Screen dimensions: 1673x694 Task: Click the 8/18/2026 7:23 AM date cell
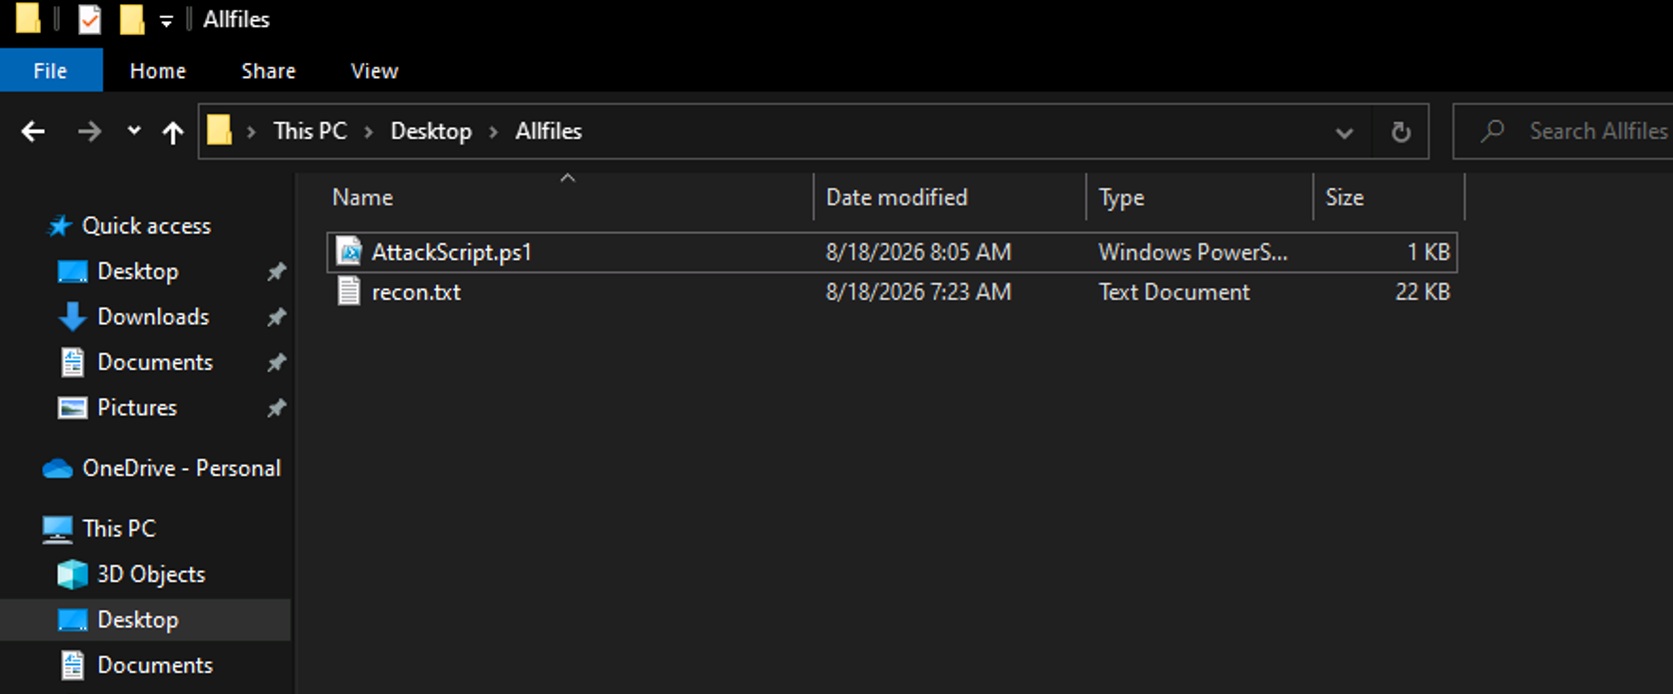tap(918, 292)
